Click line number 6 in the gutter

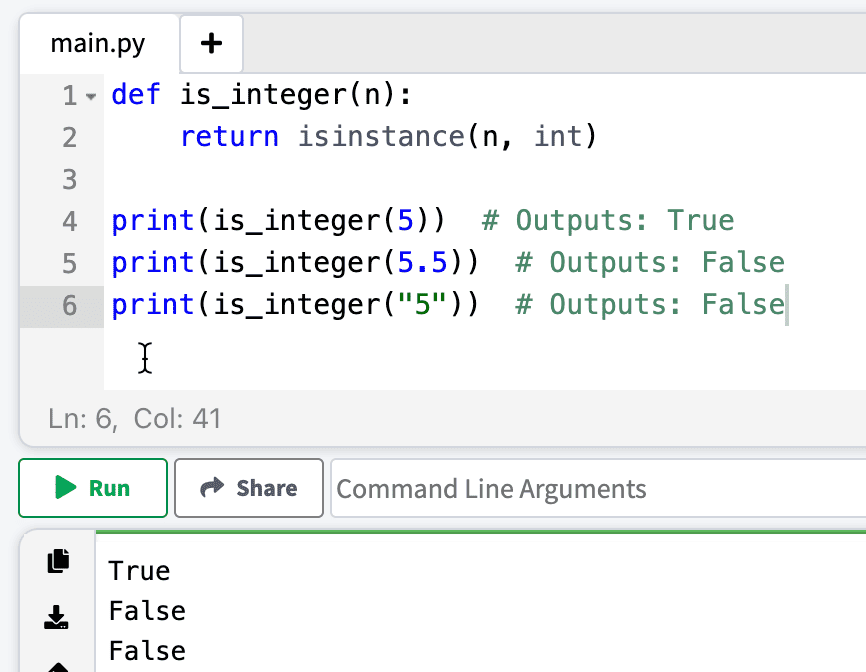click(69, 304)
